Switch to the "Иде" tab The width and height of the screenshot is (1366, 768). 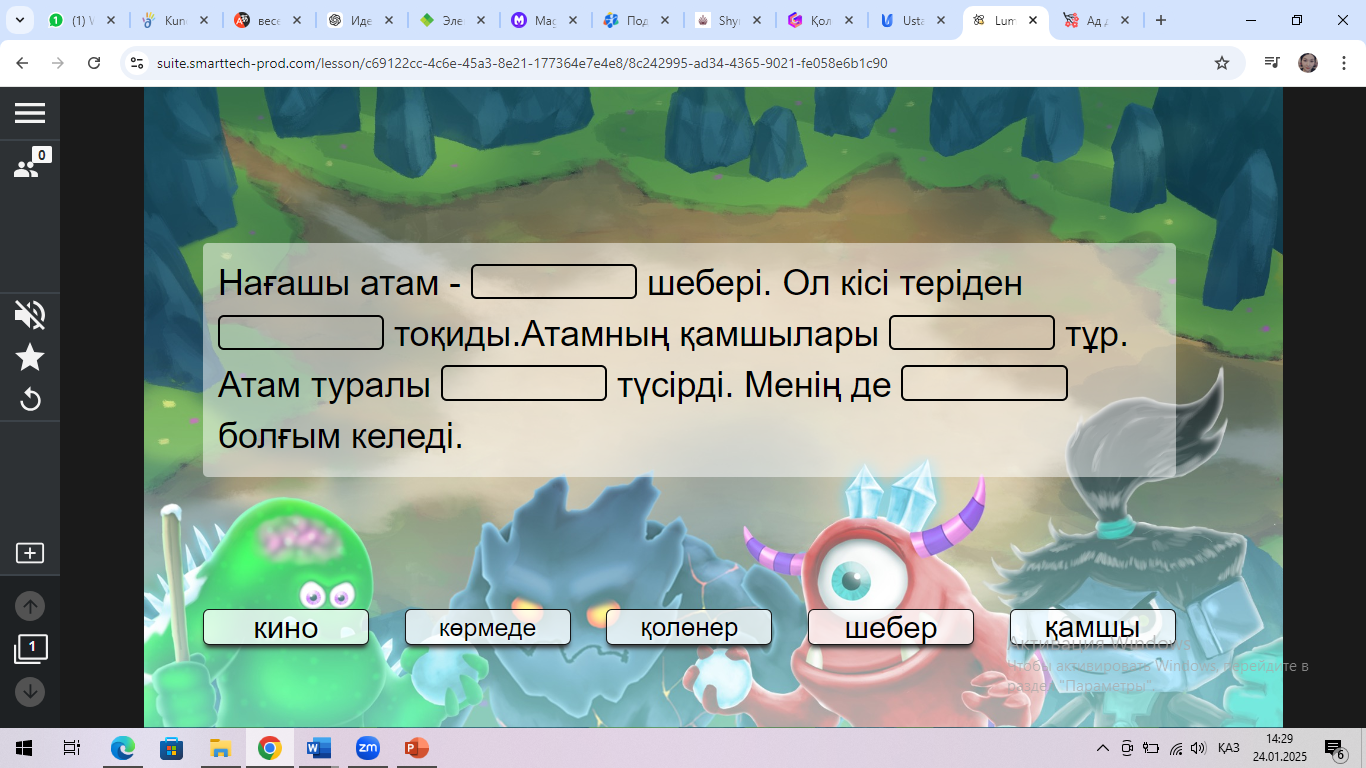[x=360, y=20]
